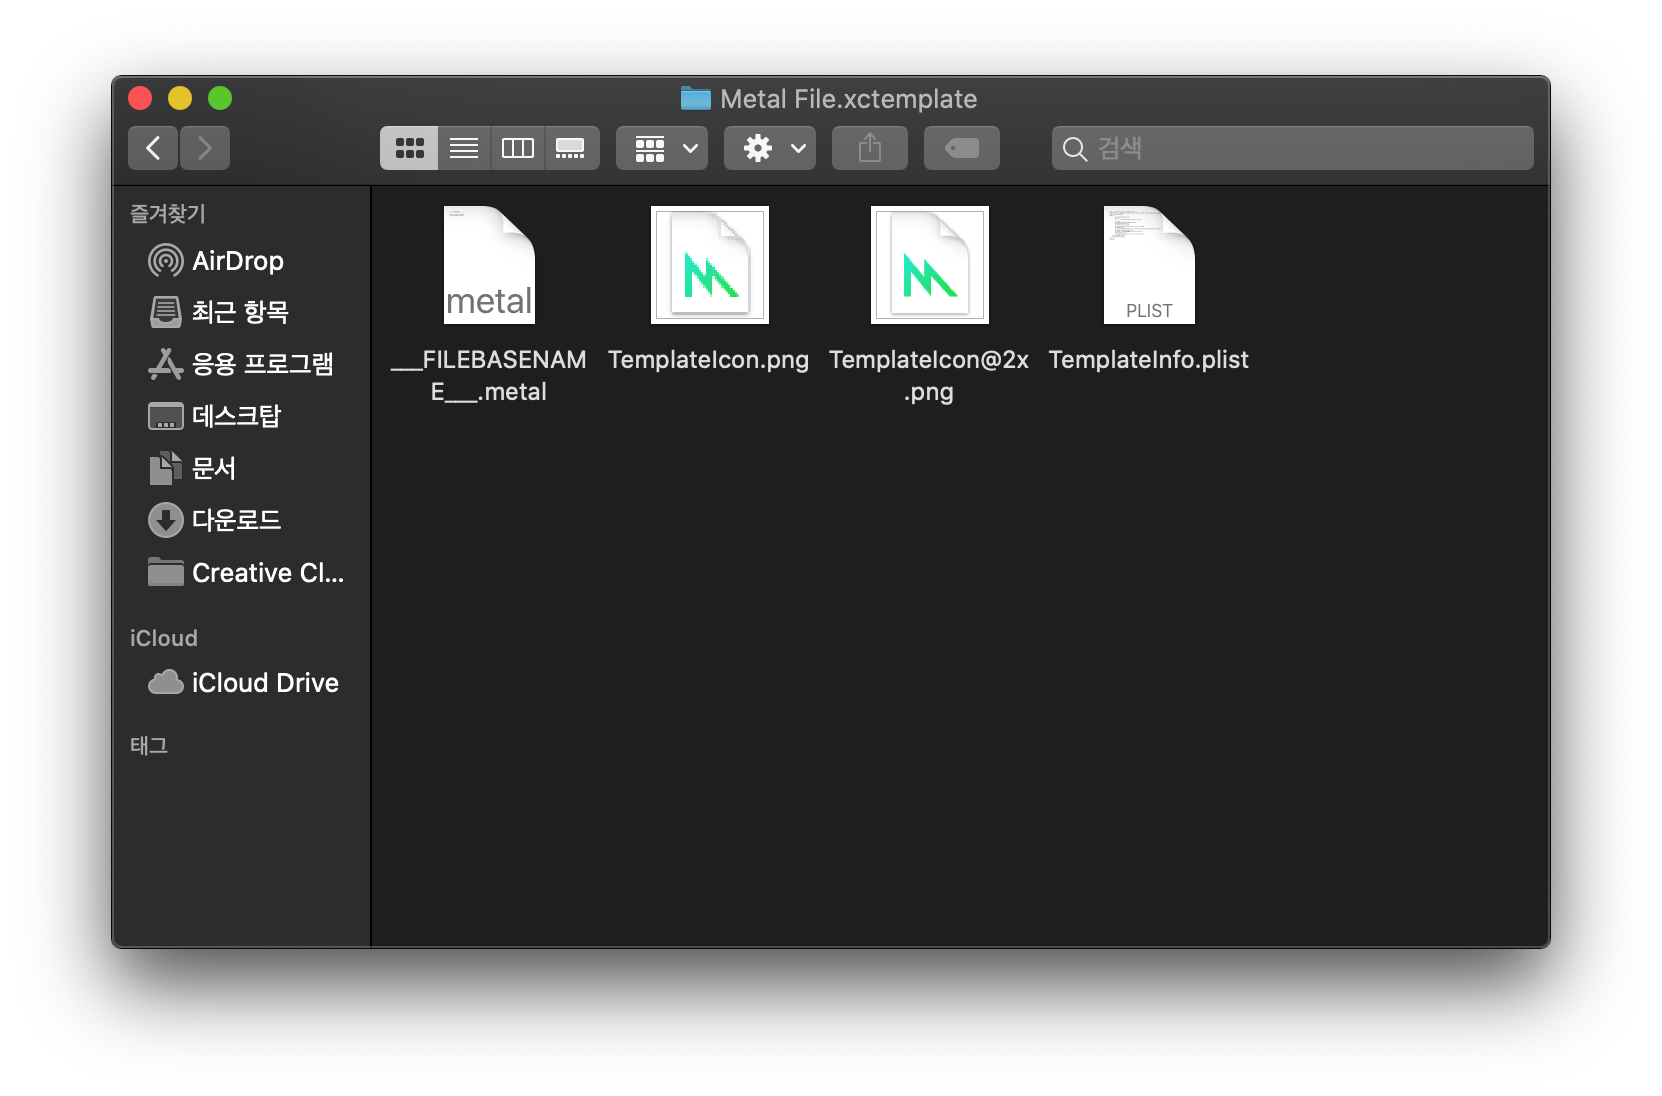
Task: Click the magnifying glass search icon
Action: click(x=1075, y=149)
